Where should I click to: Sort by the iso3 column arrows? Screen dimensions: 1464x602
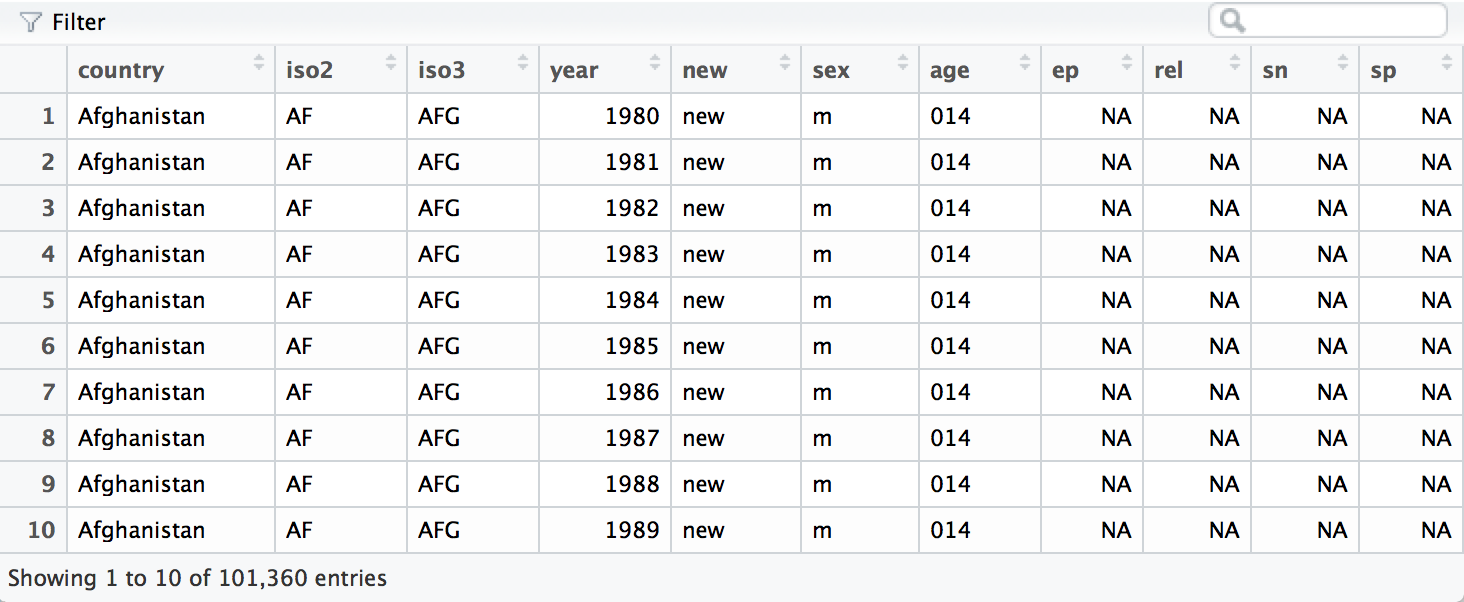(523, 63)
